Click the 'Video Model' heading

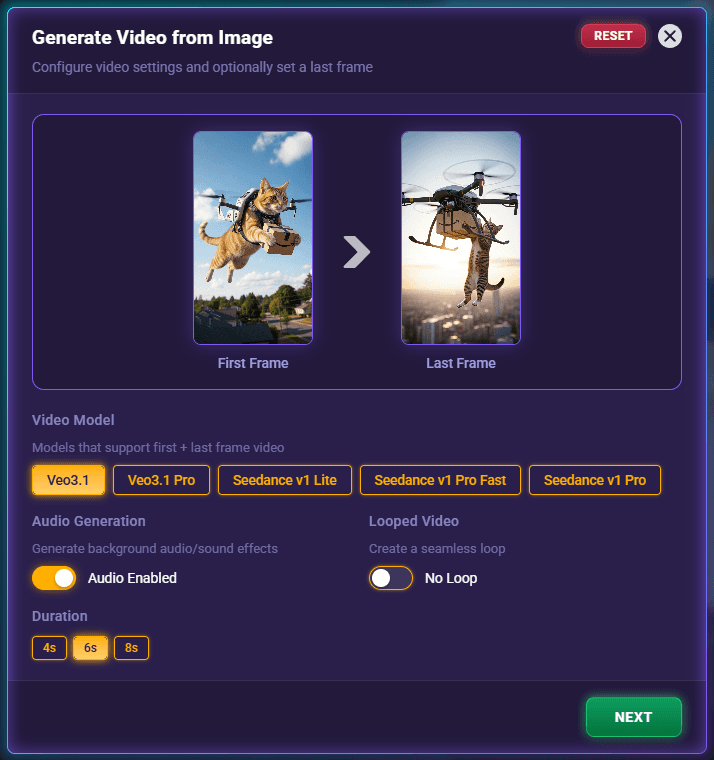tap(73, 420)
